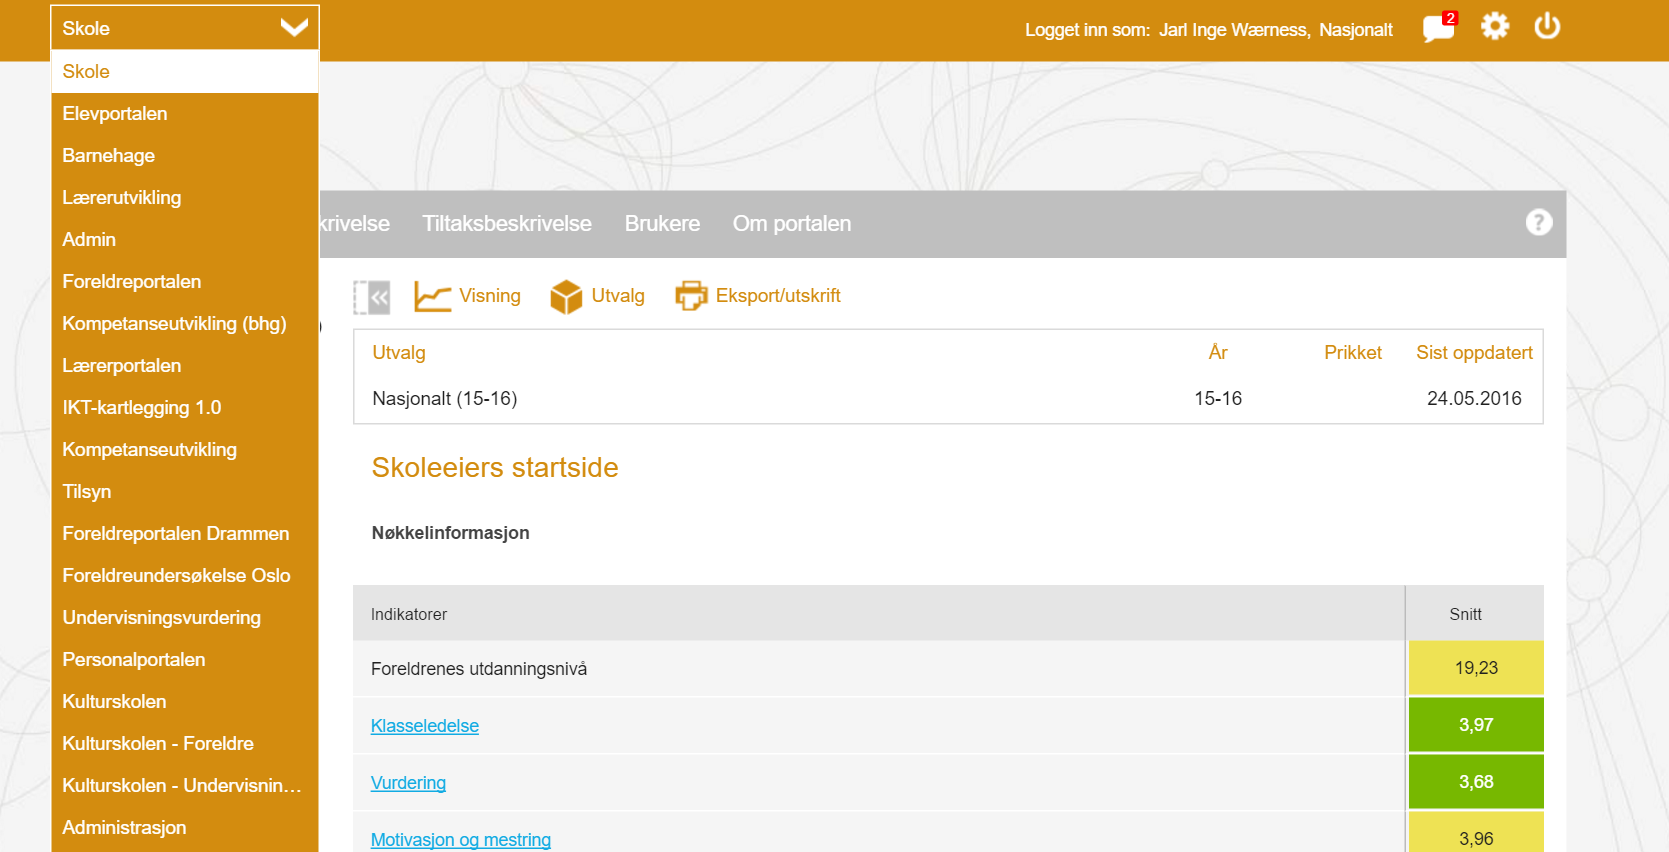Open the Vurdering link
The width and height of the screenshot is (1669, 852).
pyautogui.click(x=408, y=783)
